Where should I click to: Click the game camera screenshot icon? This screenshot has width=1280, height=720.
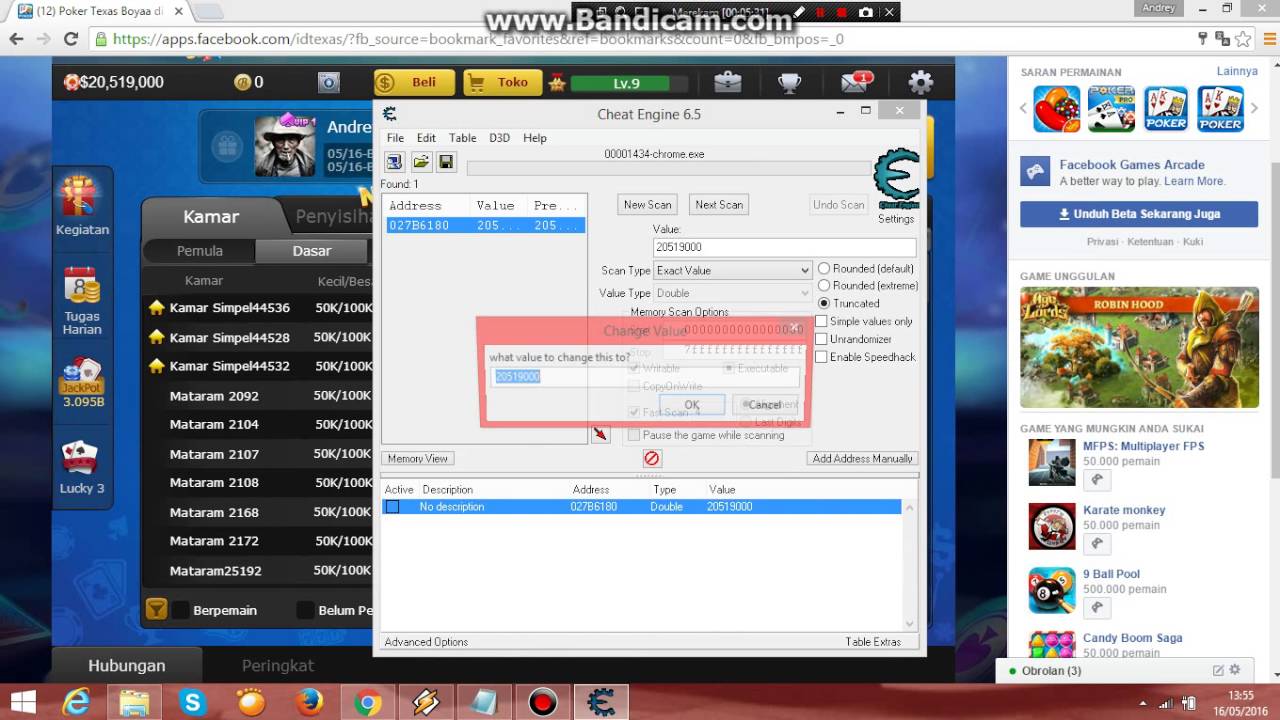click(329, 83)
